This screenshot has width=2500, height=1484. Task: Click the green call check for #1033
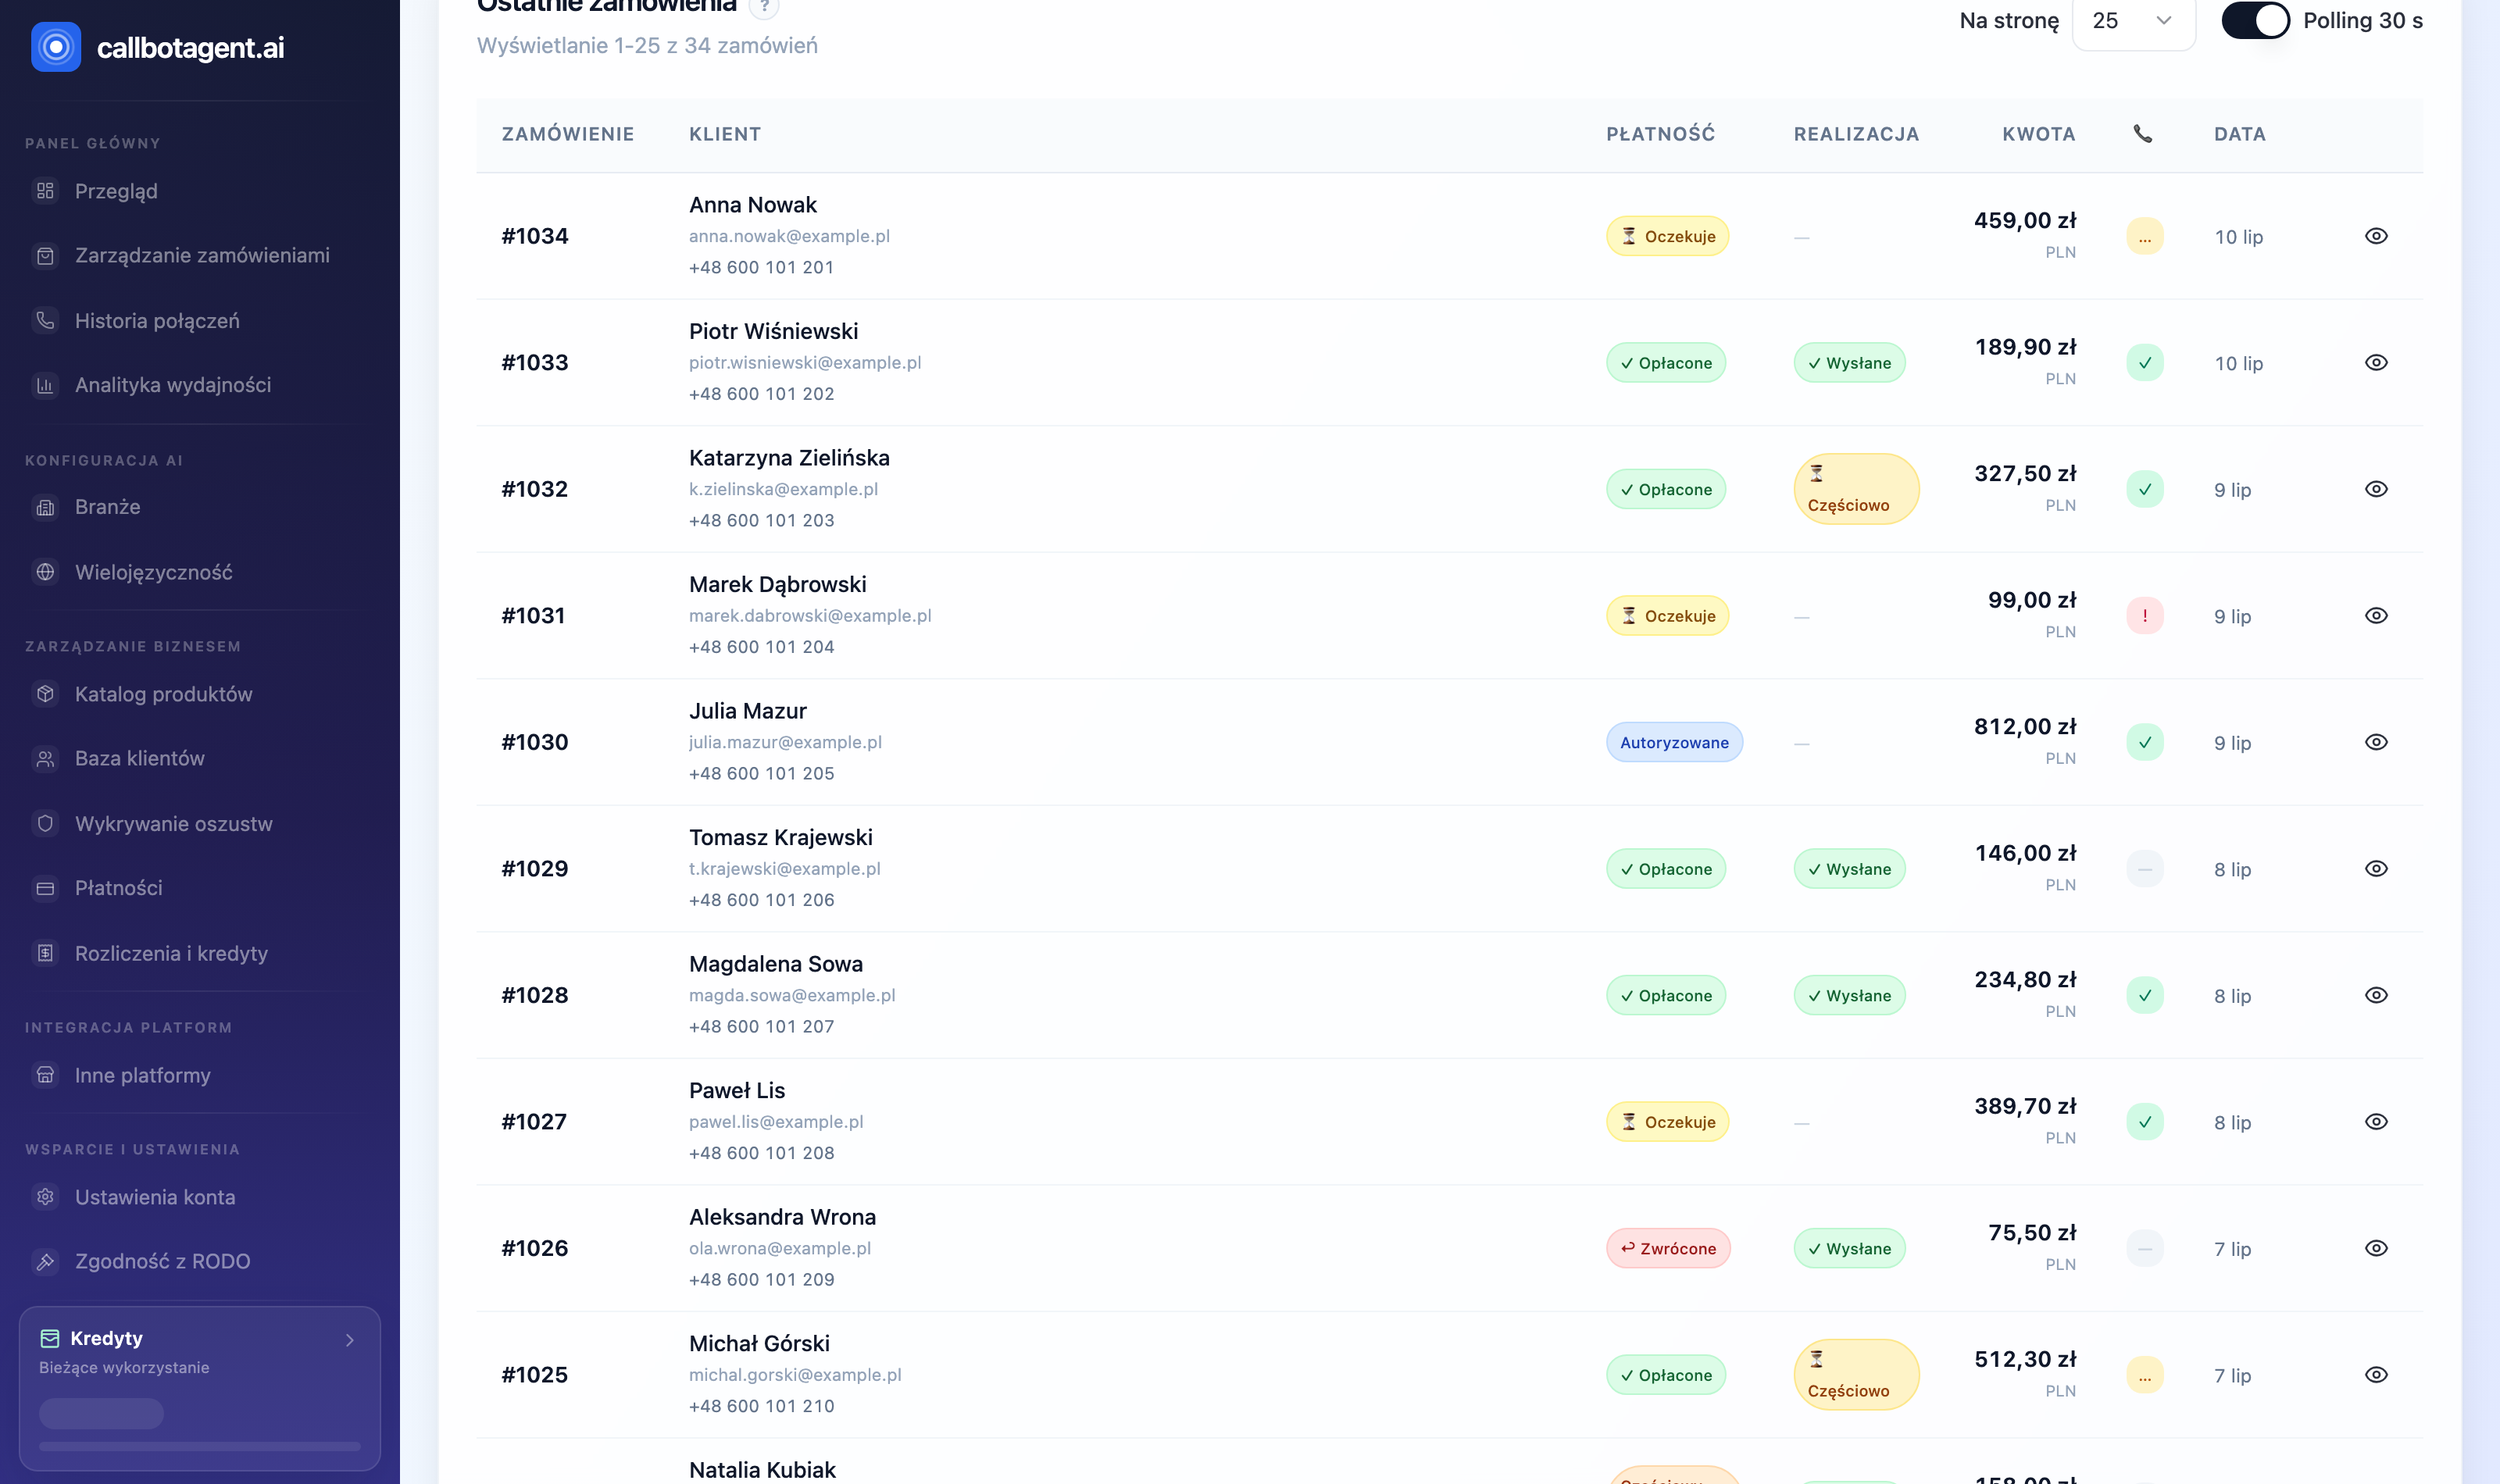tap(2144, 363)
